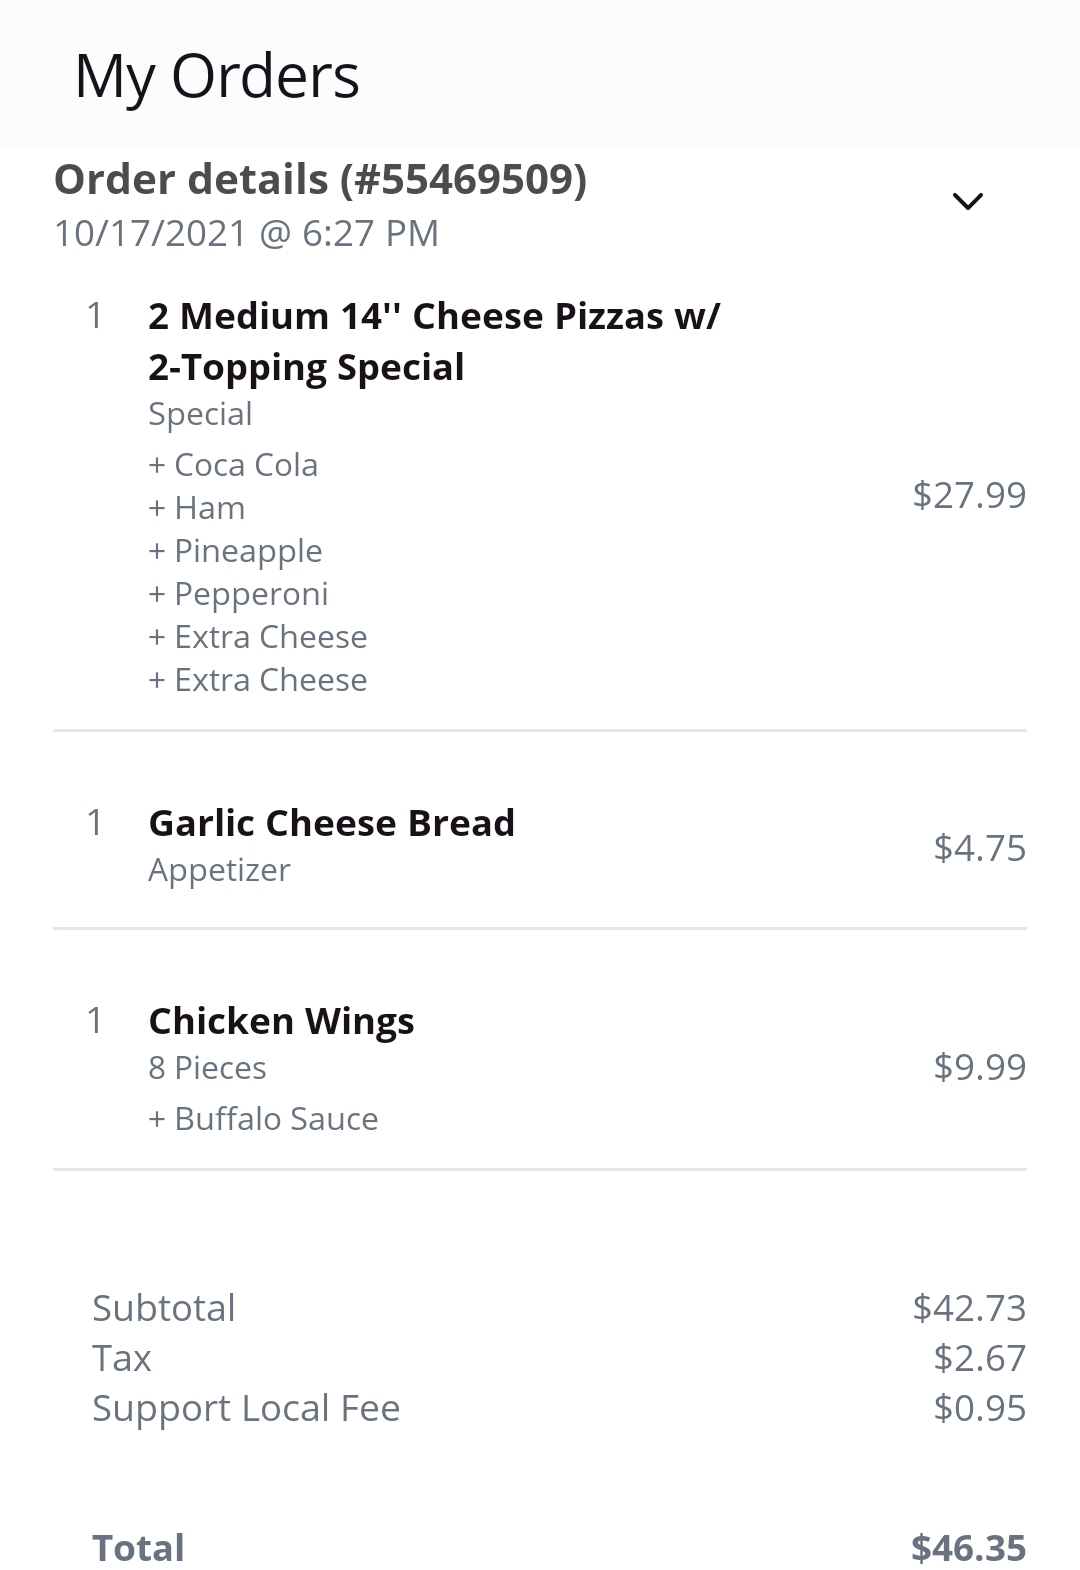This screenshot has height=1570, width=1080.
Task: Click the Pineapple topping line
Action: tap(235, 551)
